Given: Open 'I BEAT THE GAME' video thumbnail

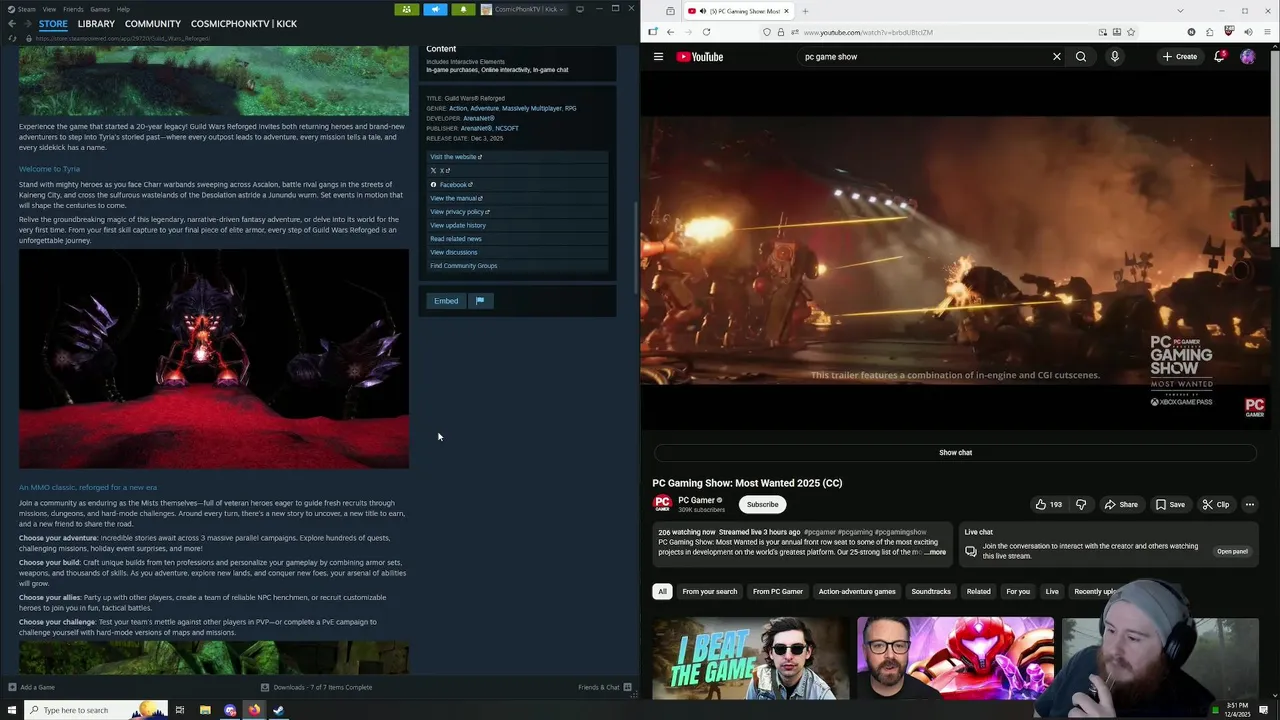Looking at the screenshot, I should pos(751,658).
